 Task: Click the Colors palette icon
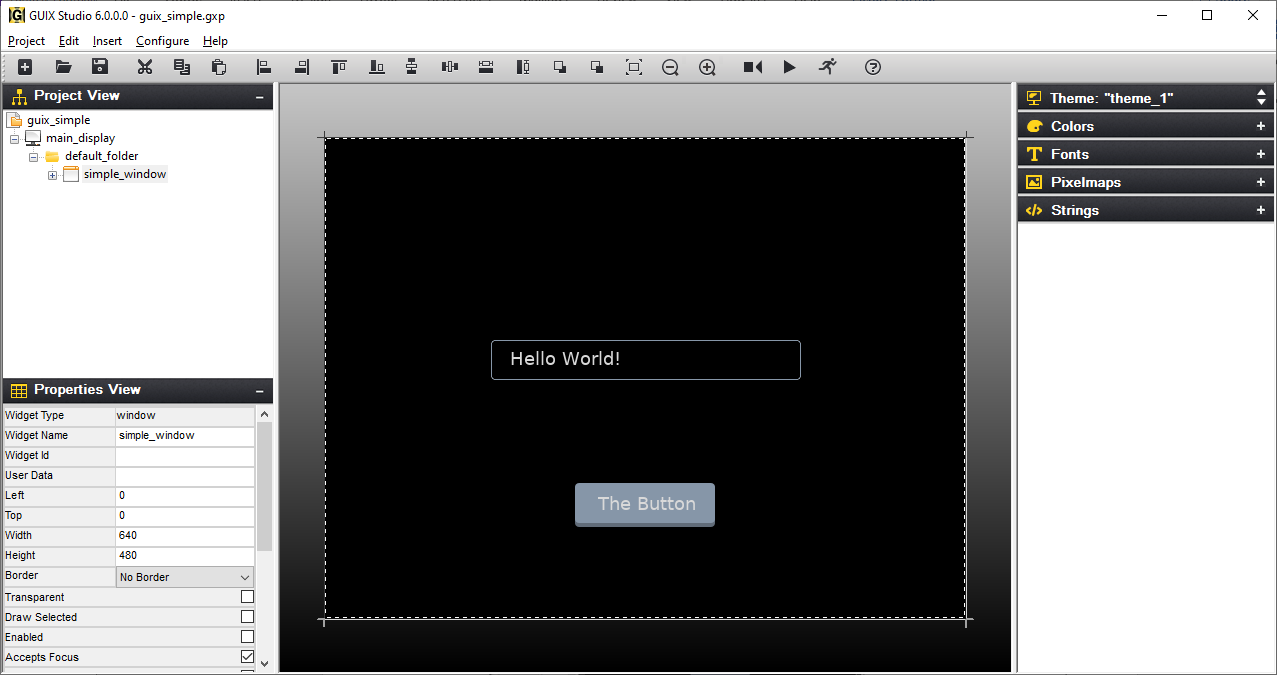coord(1033,126)
